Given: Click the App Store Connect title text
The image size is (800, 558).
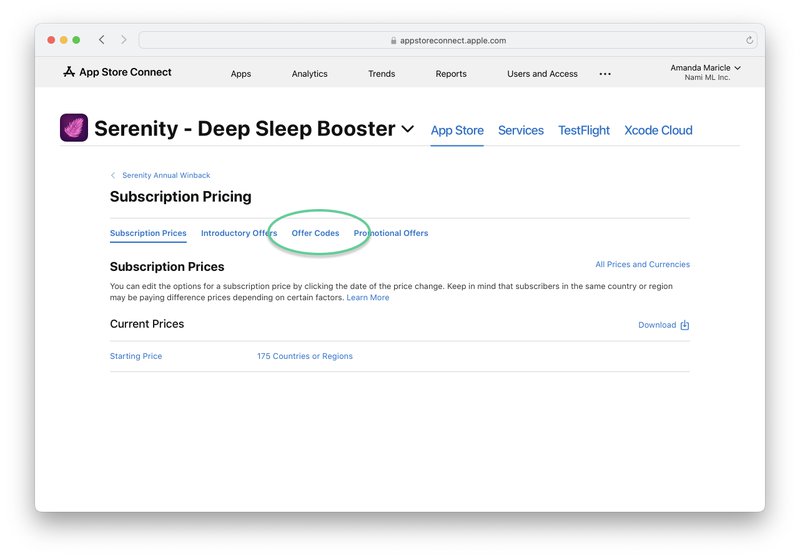Looking at the screenshot, I should click(x=125, y=72).
